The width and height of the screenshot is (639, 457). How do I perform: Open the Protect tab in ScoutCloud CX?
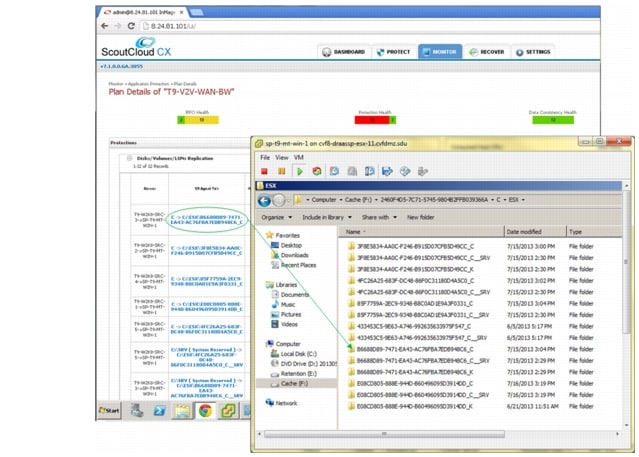tap(394, 52)
